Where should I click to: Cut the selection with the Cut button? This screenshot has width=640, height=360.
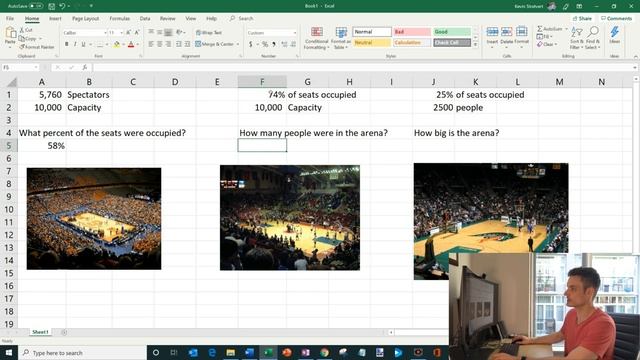(x=26, y=30)
